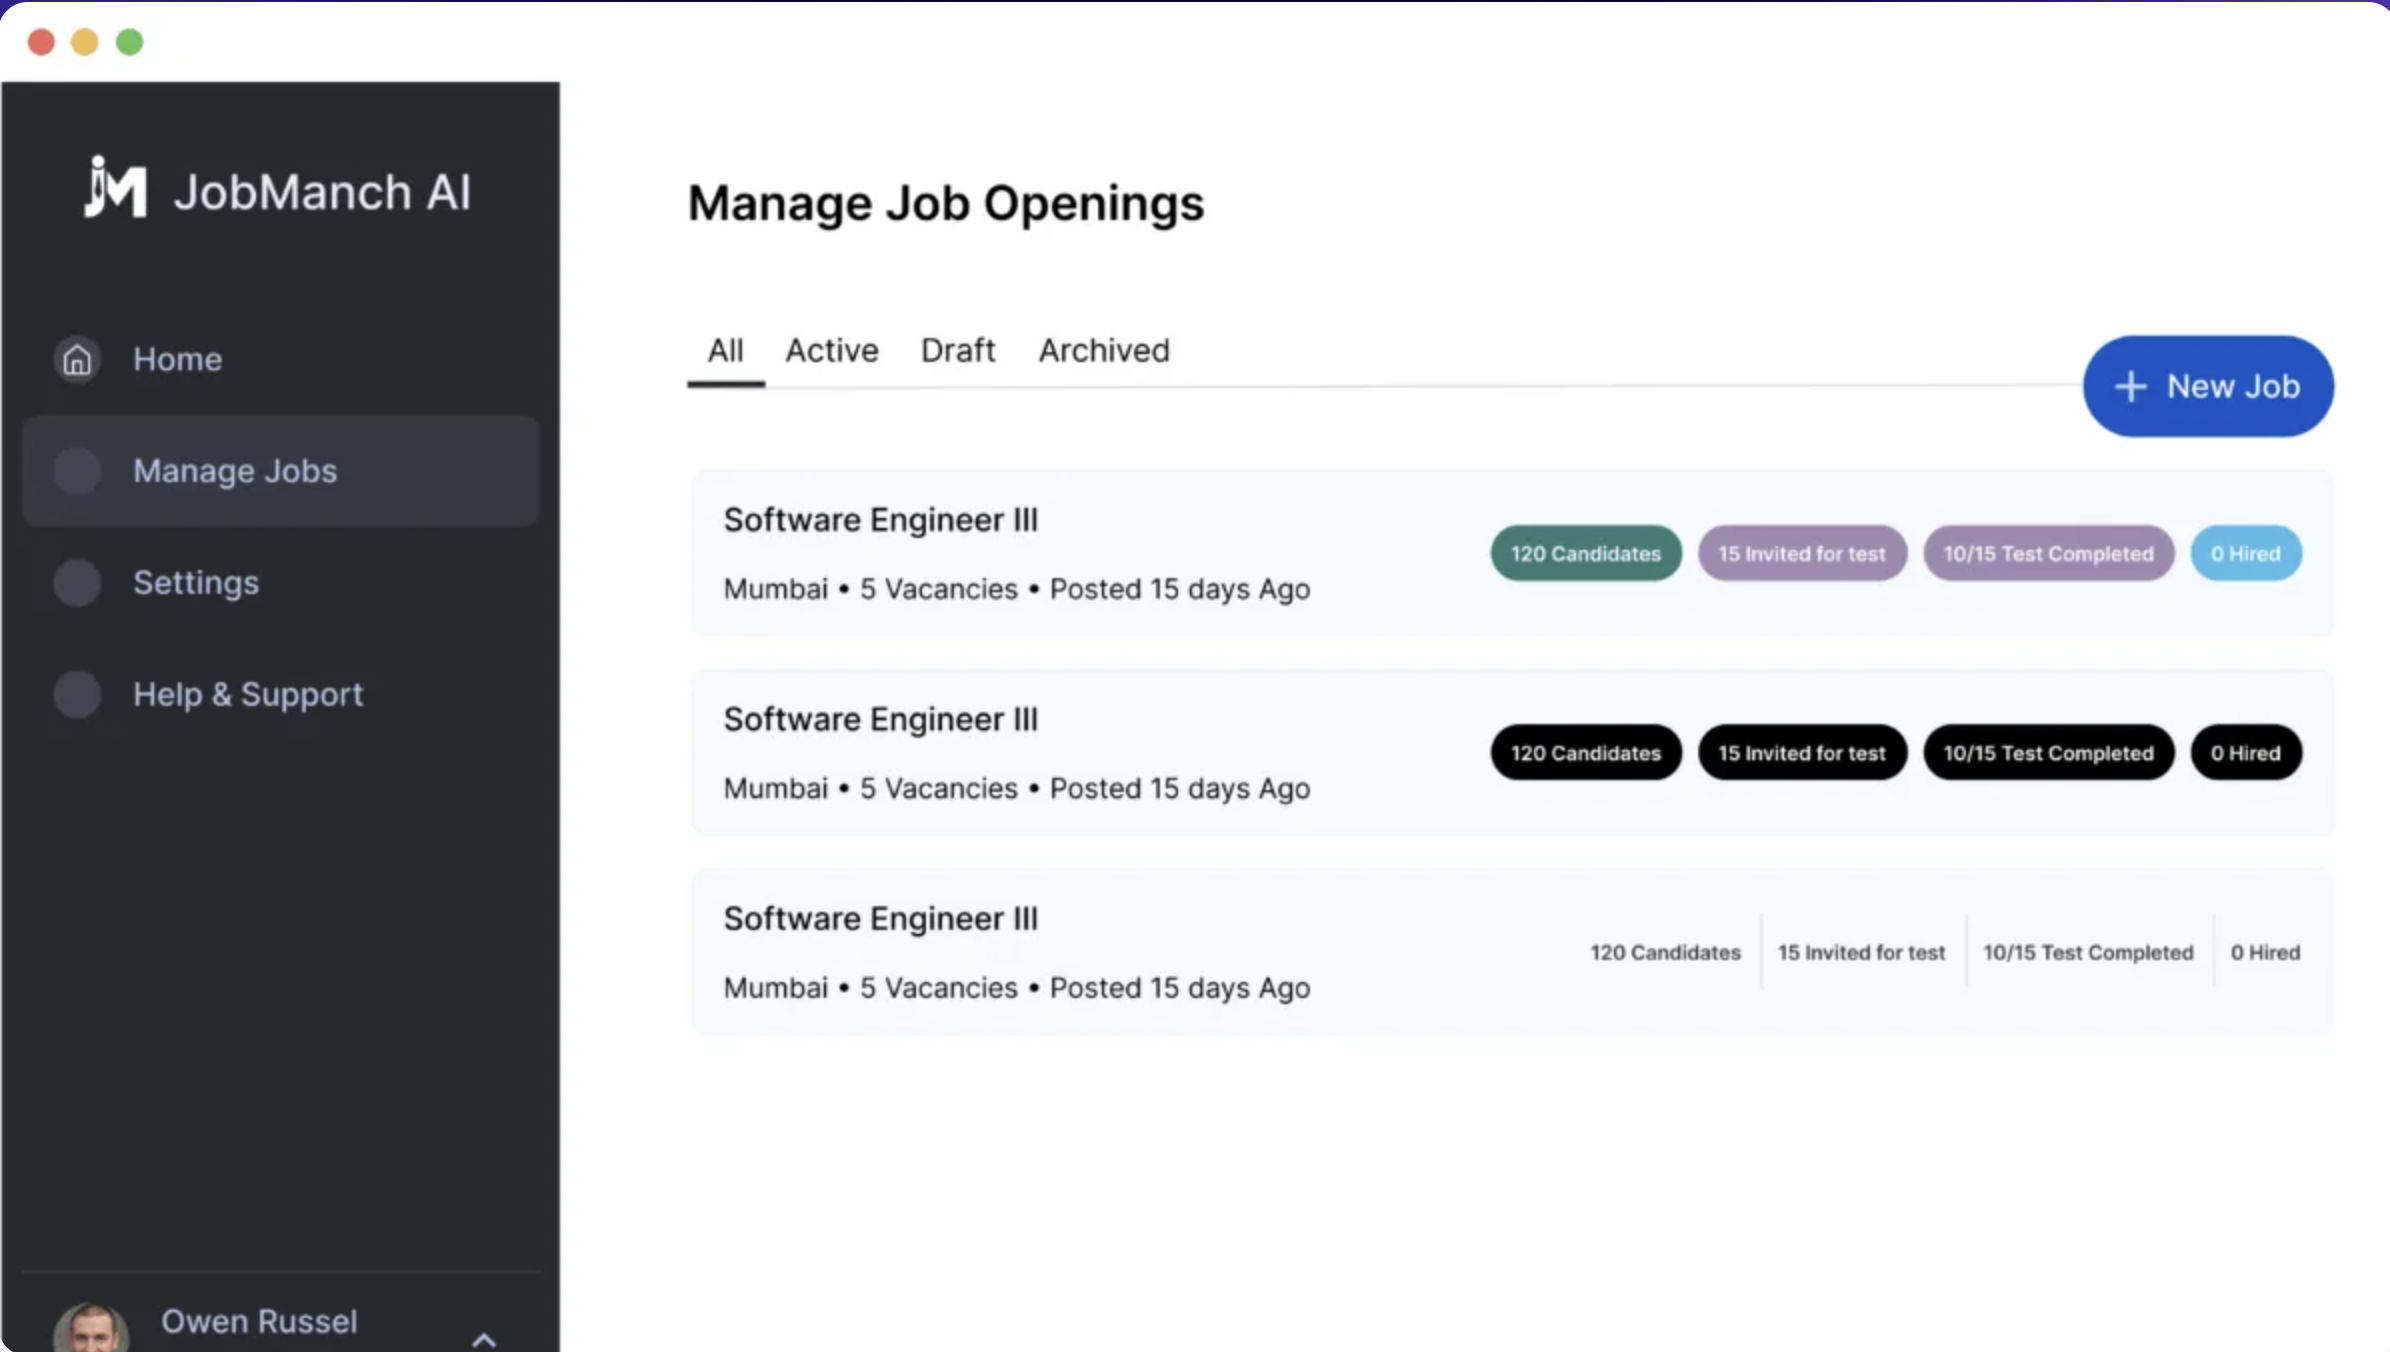Select the green 120 Candidates badge

(x=1585, y=553)
